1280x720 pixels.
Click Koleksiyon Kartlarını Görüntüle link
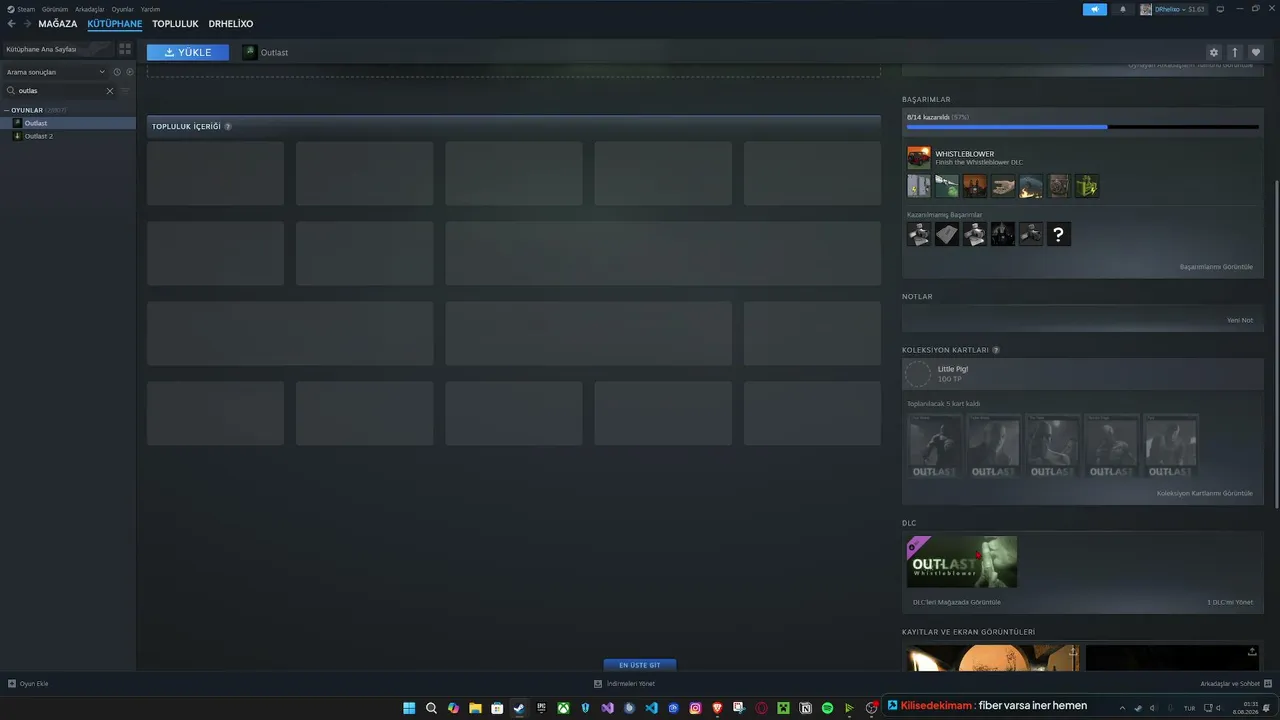point(1205,493)
